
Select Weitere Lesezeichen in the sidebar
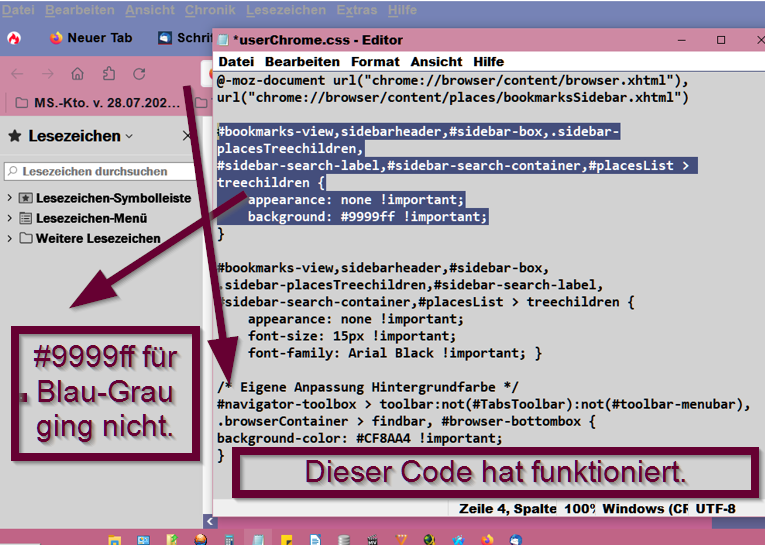click(98, 238)
